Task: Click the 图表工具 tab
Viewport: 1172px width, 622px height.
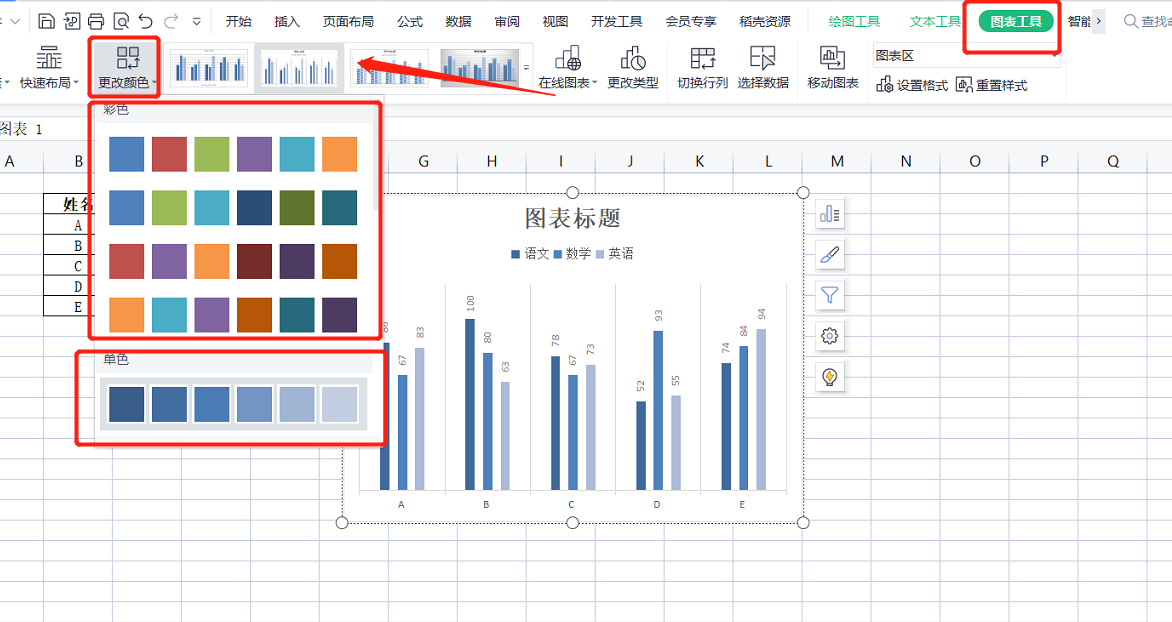Action: click(x=1016, y=22)
